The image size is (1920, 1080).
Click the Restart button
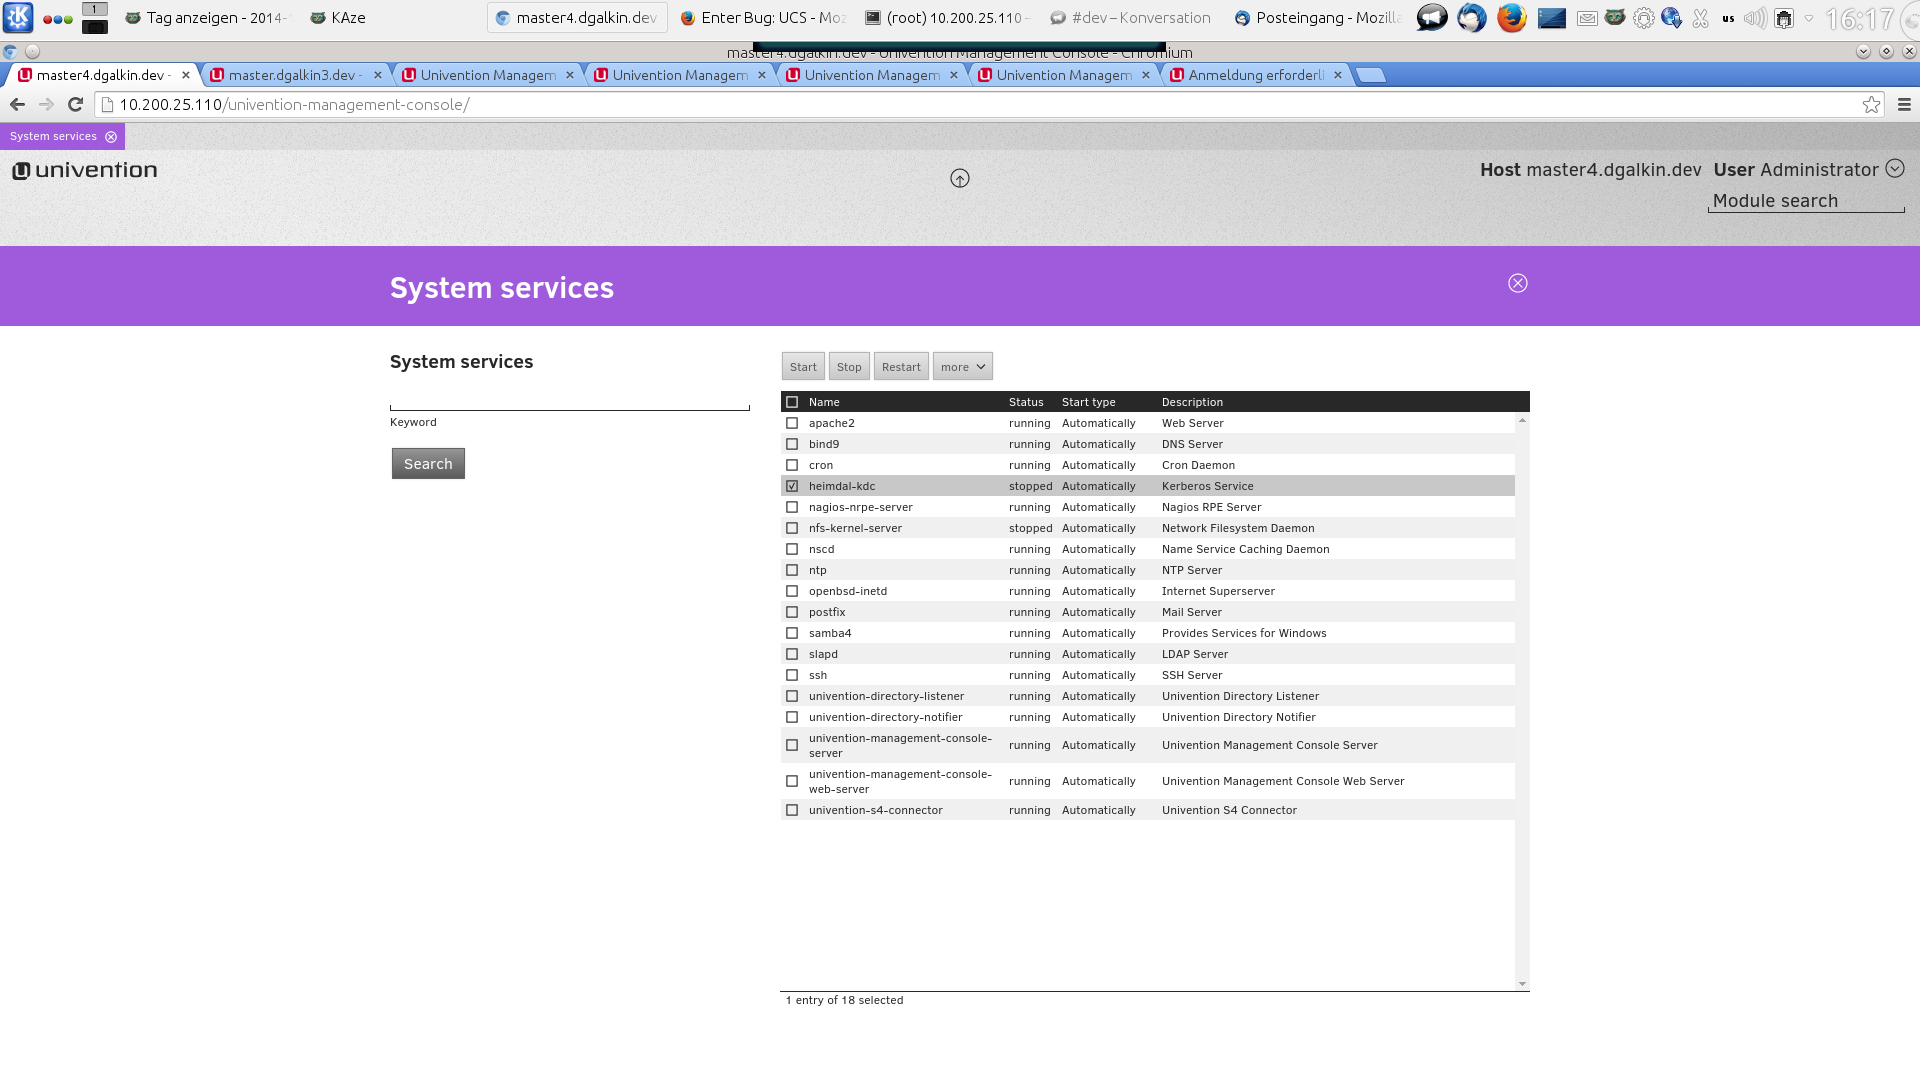pyautogui.click(x=901, y=367)
